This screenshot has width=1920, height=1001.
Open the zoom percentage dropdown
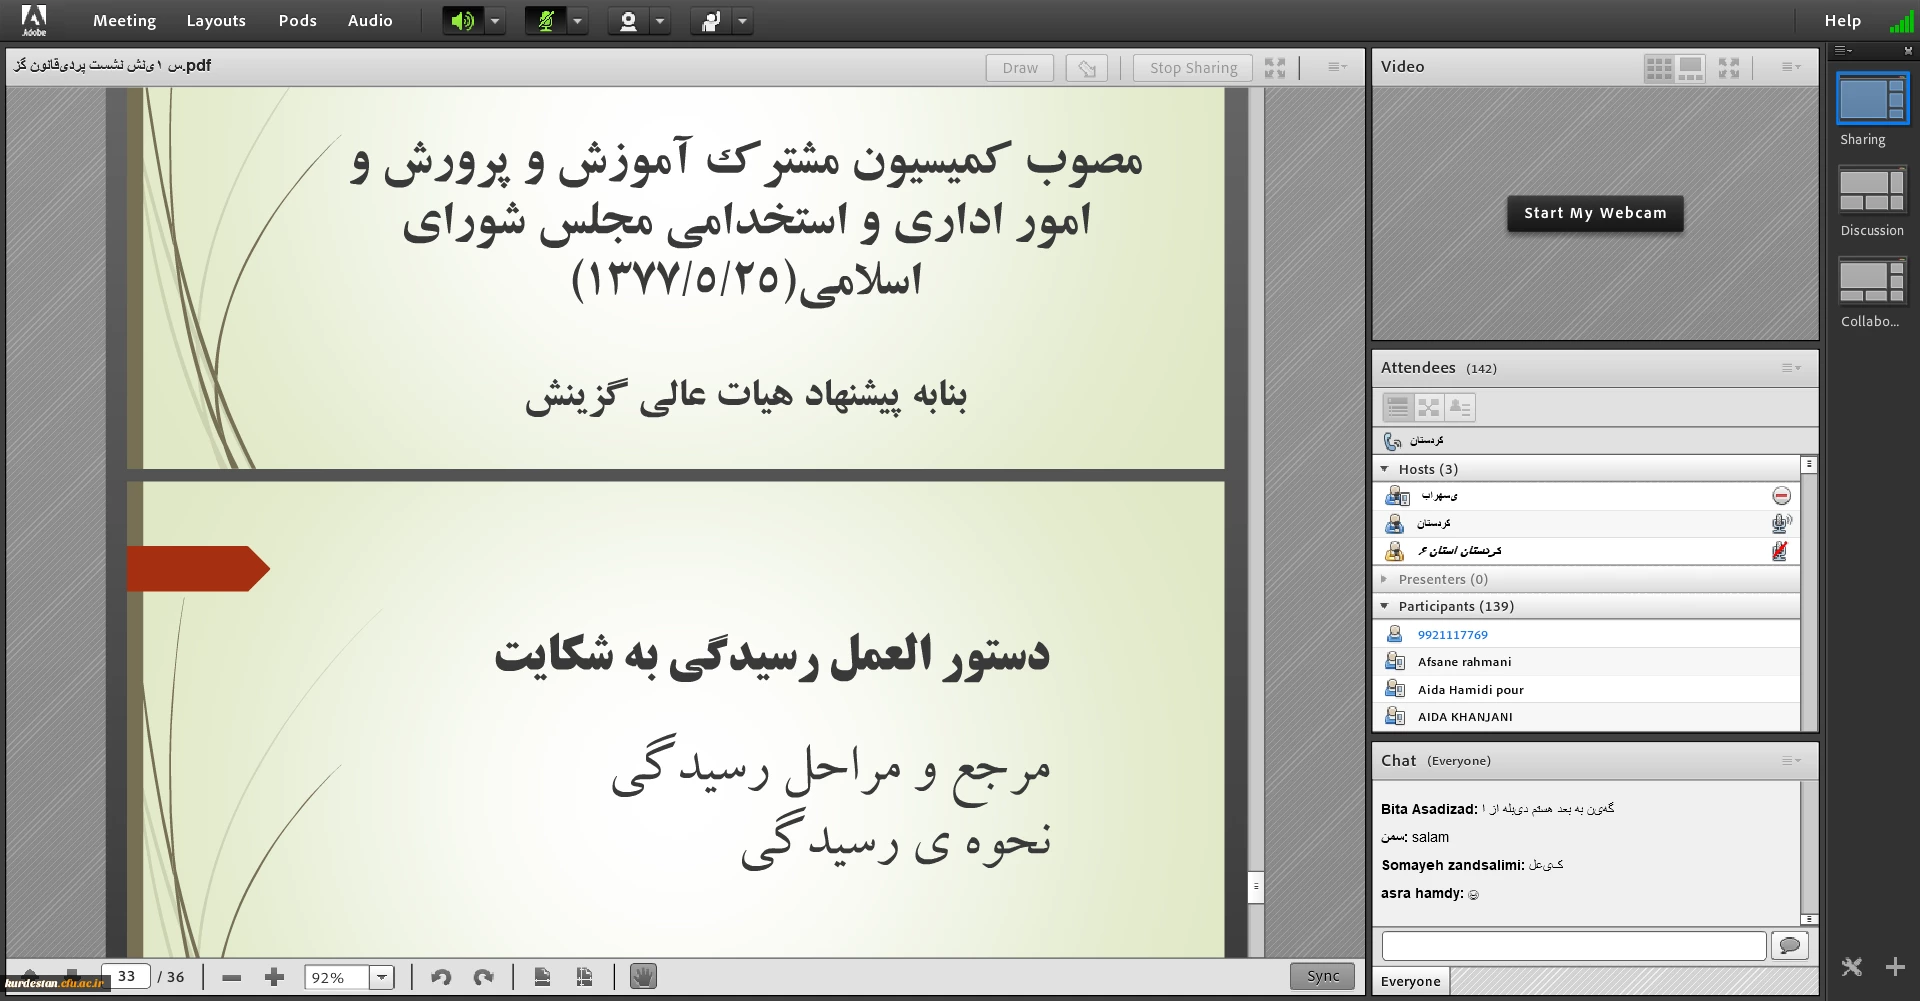click(382, 977)
